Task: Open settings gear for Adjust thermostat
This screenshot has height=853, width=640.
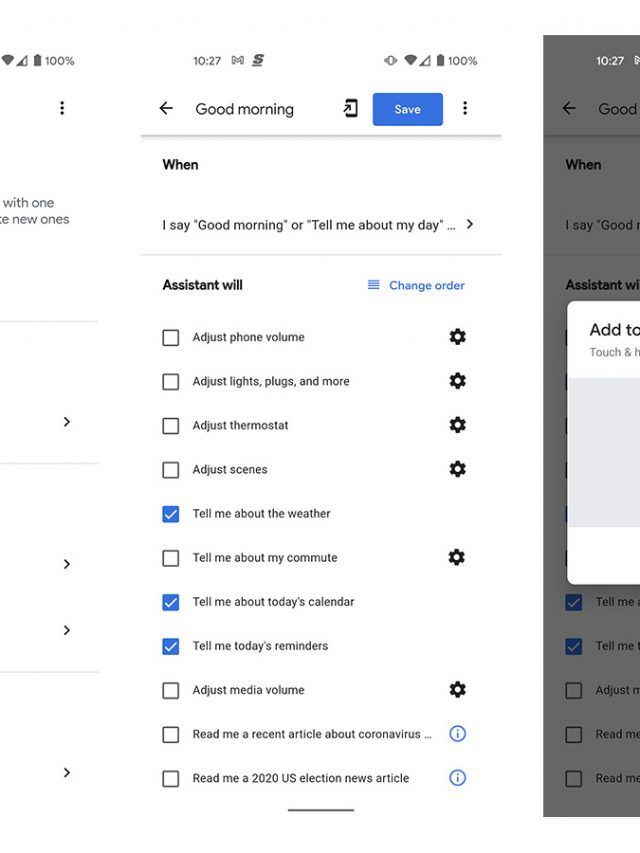Action: pyautogui.click(x=457, y=425)
